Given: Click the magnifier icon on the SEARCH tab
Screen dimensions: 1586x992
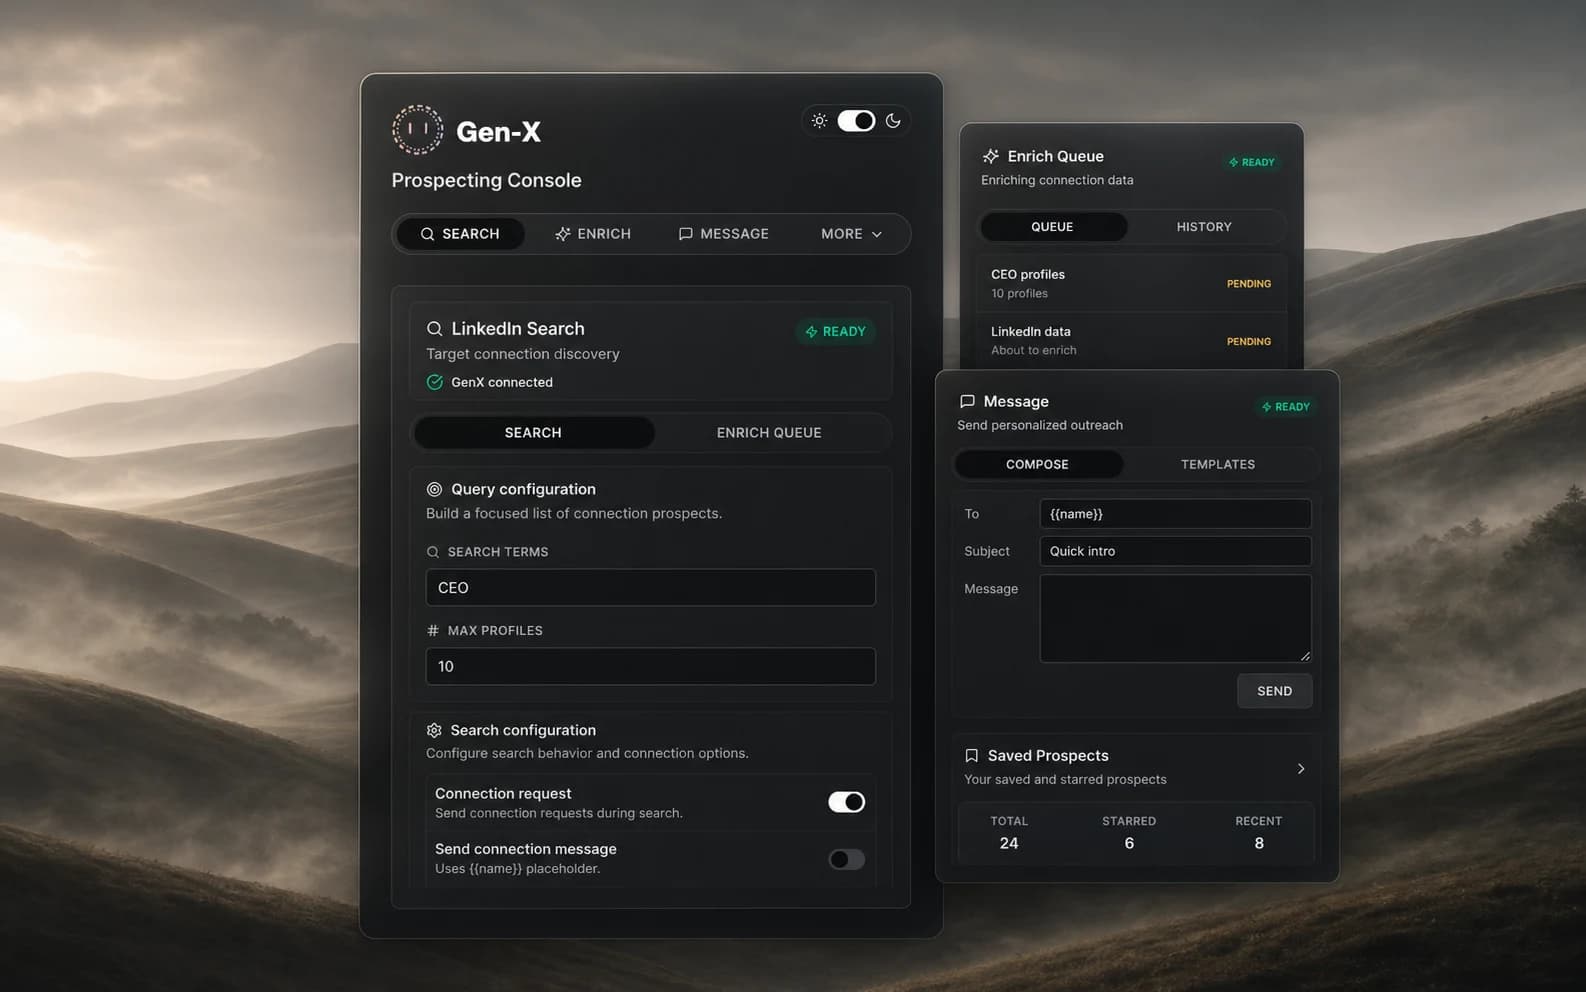Looking at the screenshot, I should coord(427,234).
